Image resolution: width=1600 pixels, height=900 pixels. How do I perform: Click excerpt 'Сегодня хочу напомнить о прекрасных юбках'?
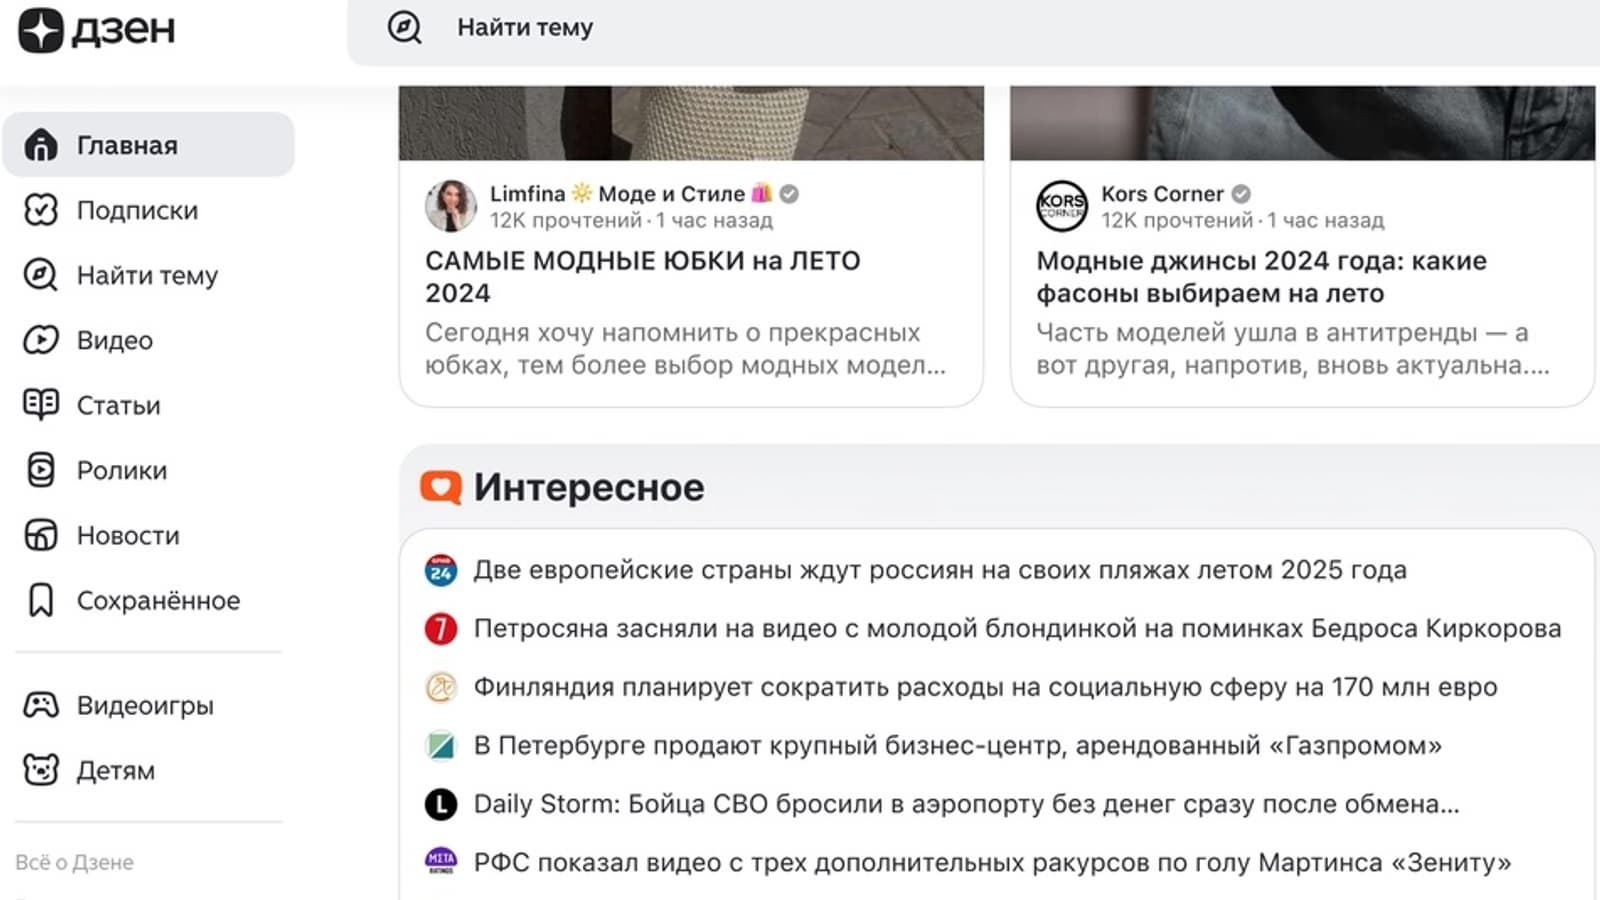685,349
